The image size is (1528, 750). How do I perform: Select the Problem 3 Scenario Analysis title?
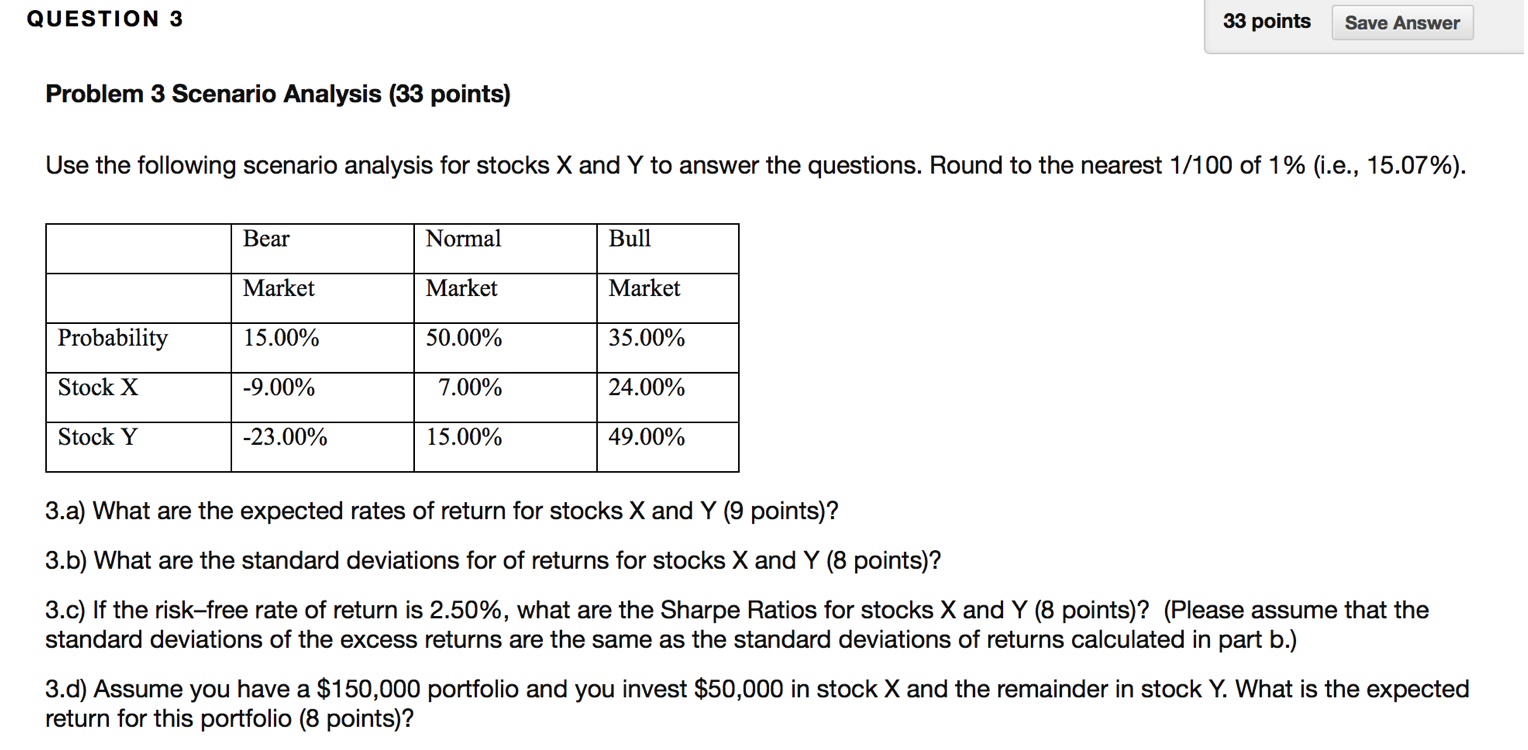pos(278,94)
